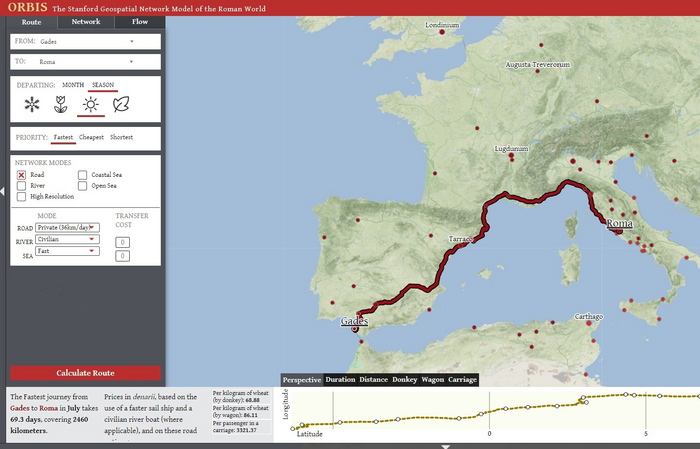Click the Carthago city marker on map
This screenshot has height=449, width=700.
tap(589, 323)
